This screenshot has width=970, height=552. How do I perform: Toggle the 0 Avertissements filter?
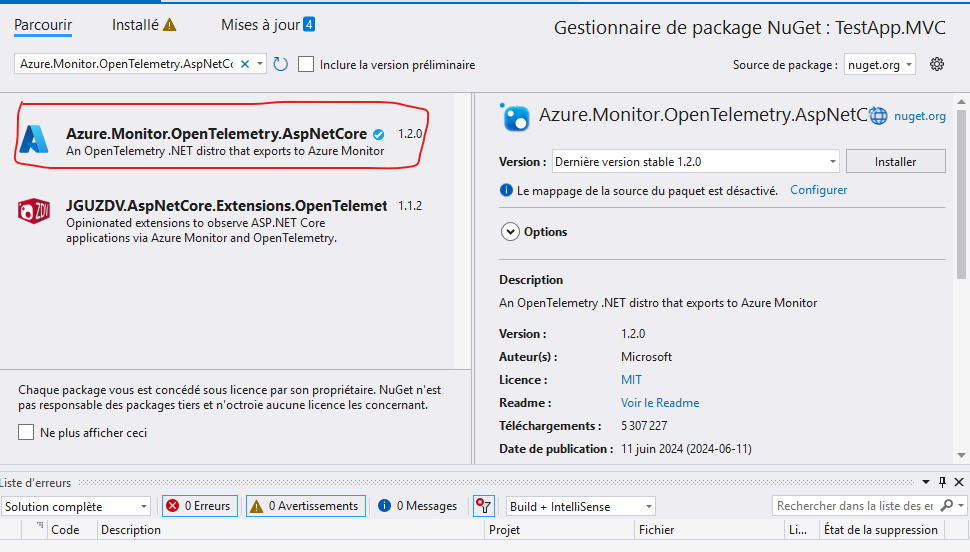pyautogui.click(x=306, y=506)
